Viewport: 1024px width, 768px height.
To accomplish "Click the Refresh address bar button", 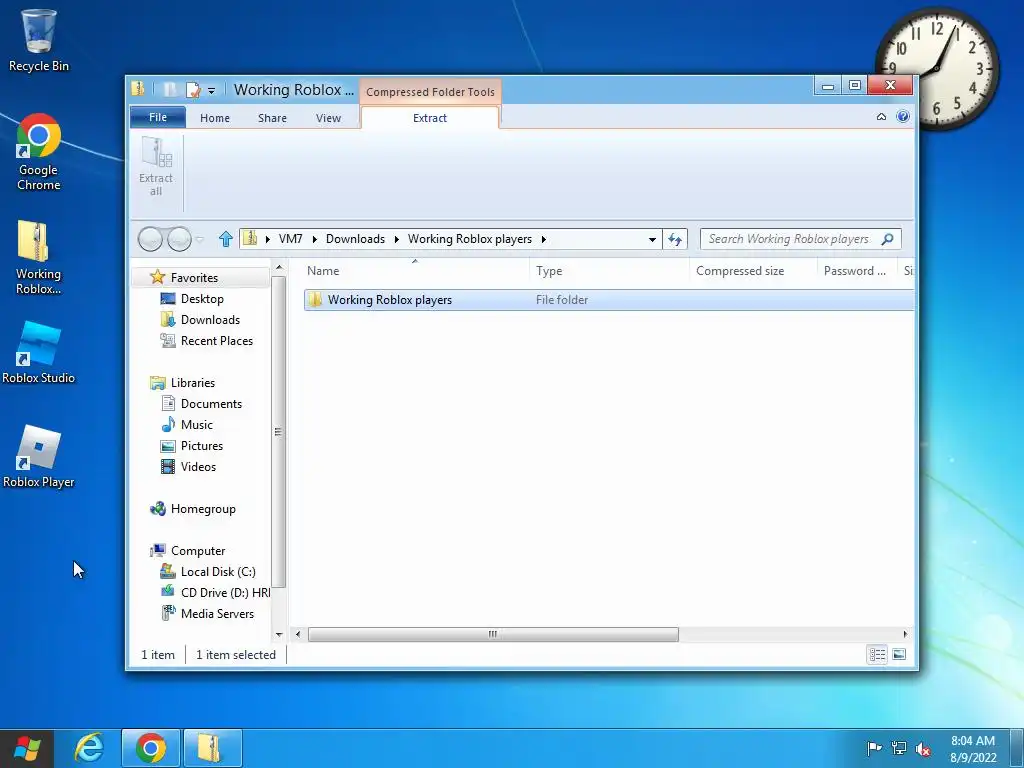I will (675, 239).
